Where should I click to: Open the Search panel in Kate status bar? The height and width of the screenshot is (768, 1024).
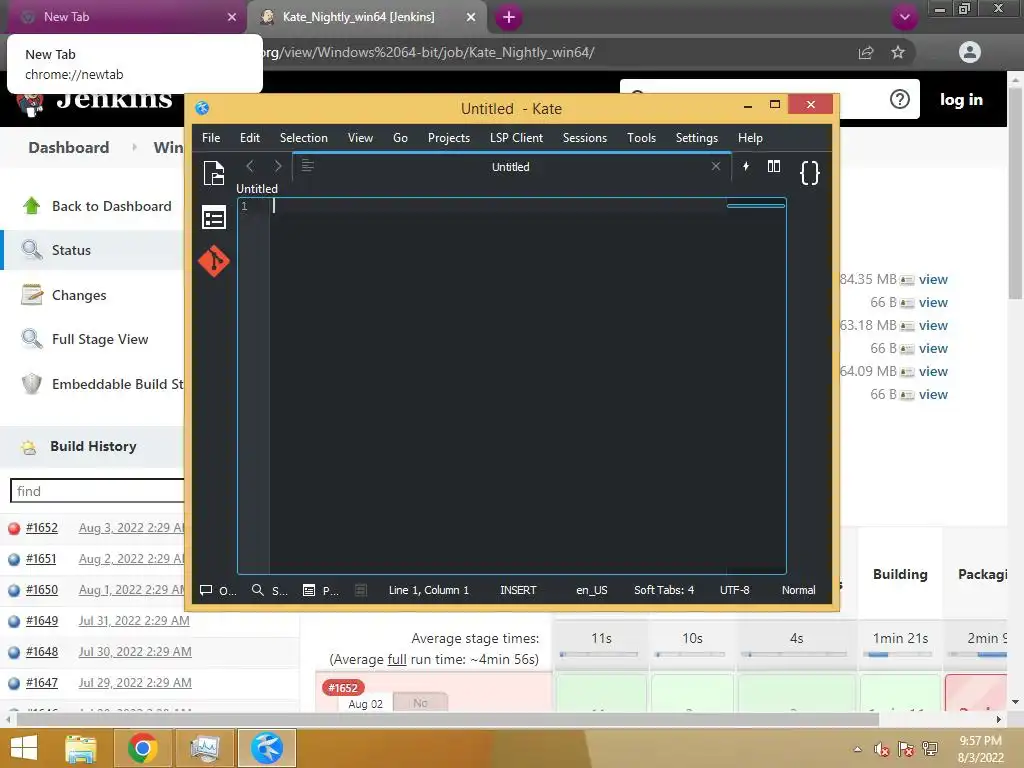coord(269,590)
